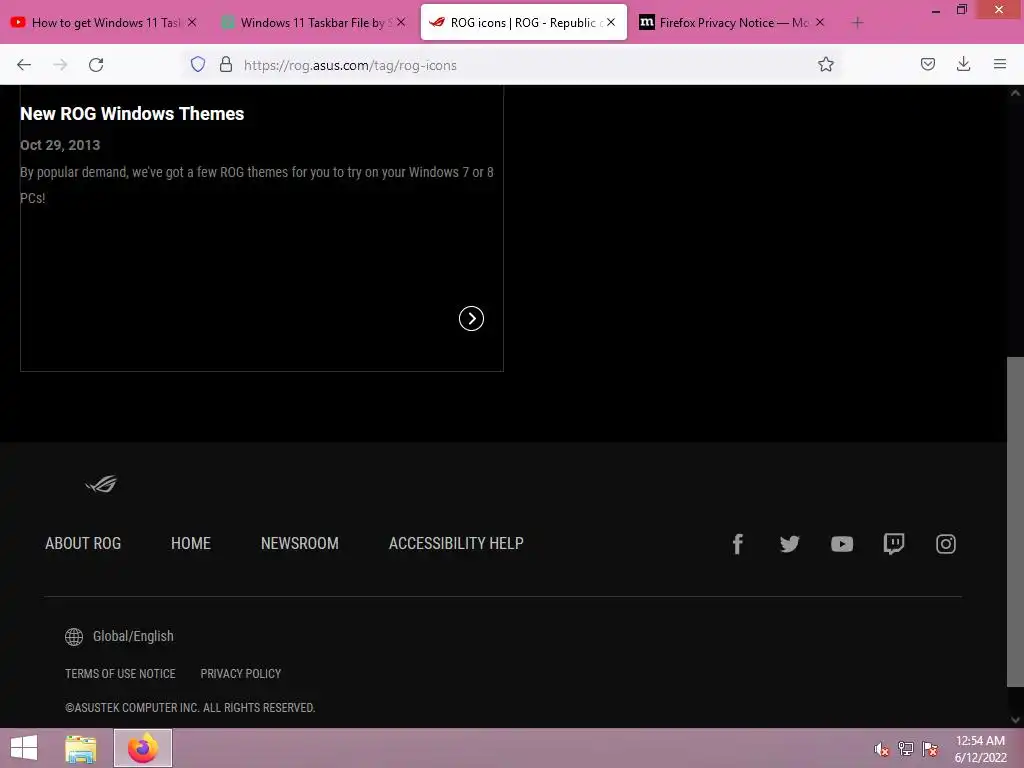The width and height of the screenshot is (1024, 768).
Task: Open the Firefox hamburger menu
Action: tap(1000, 64)
